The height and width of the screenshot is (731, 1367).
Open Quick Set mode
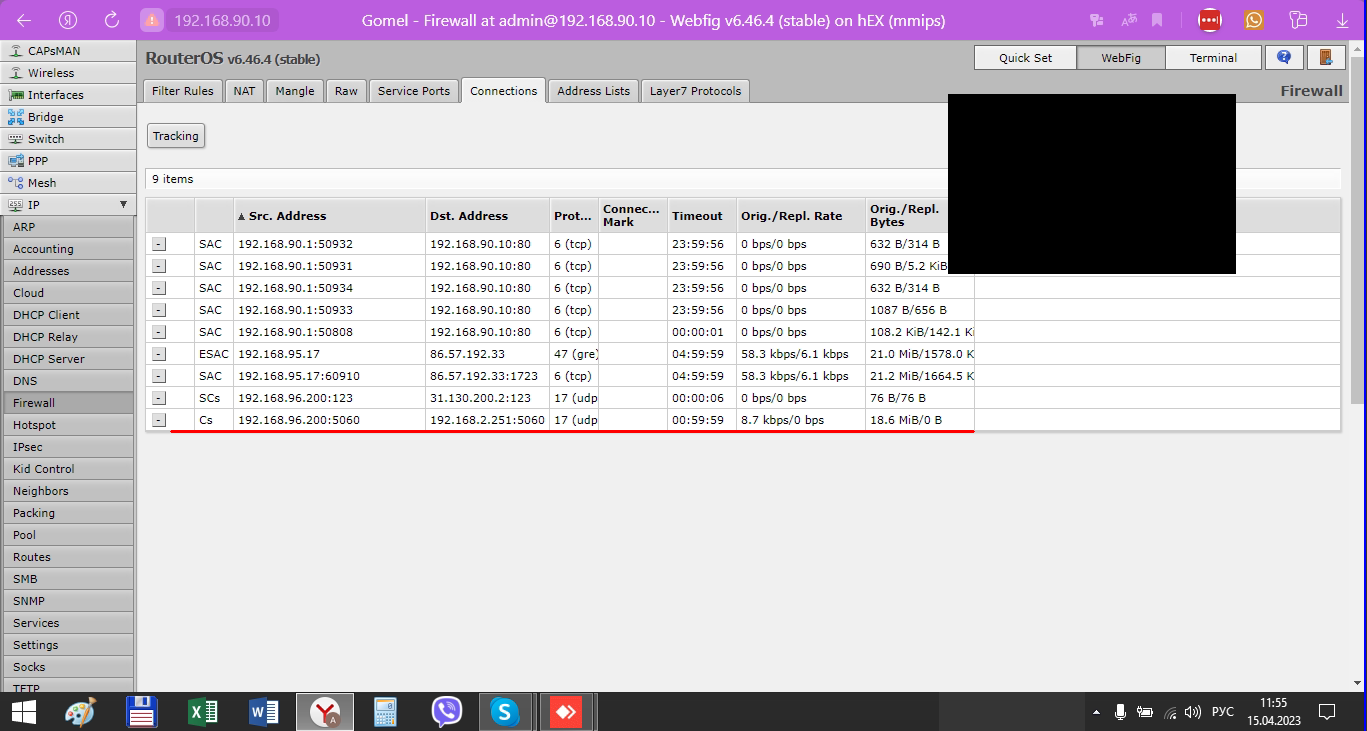coord(1025,58)
